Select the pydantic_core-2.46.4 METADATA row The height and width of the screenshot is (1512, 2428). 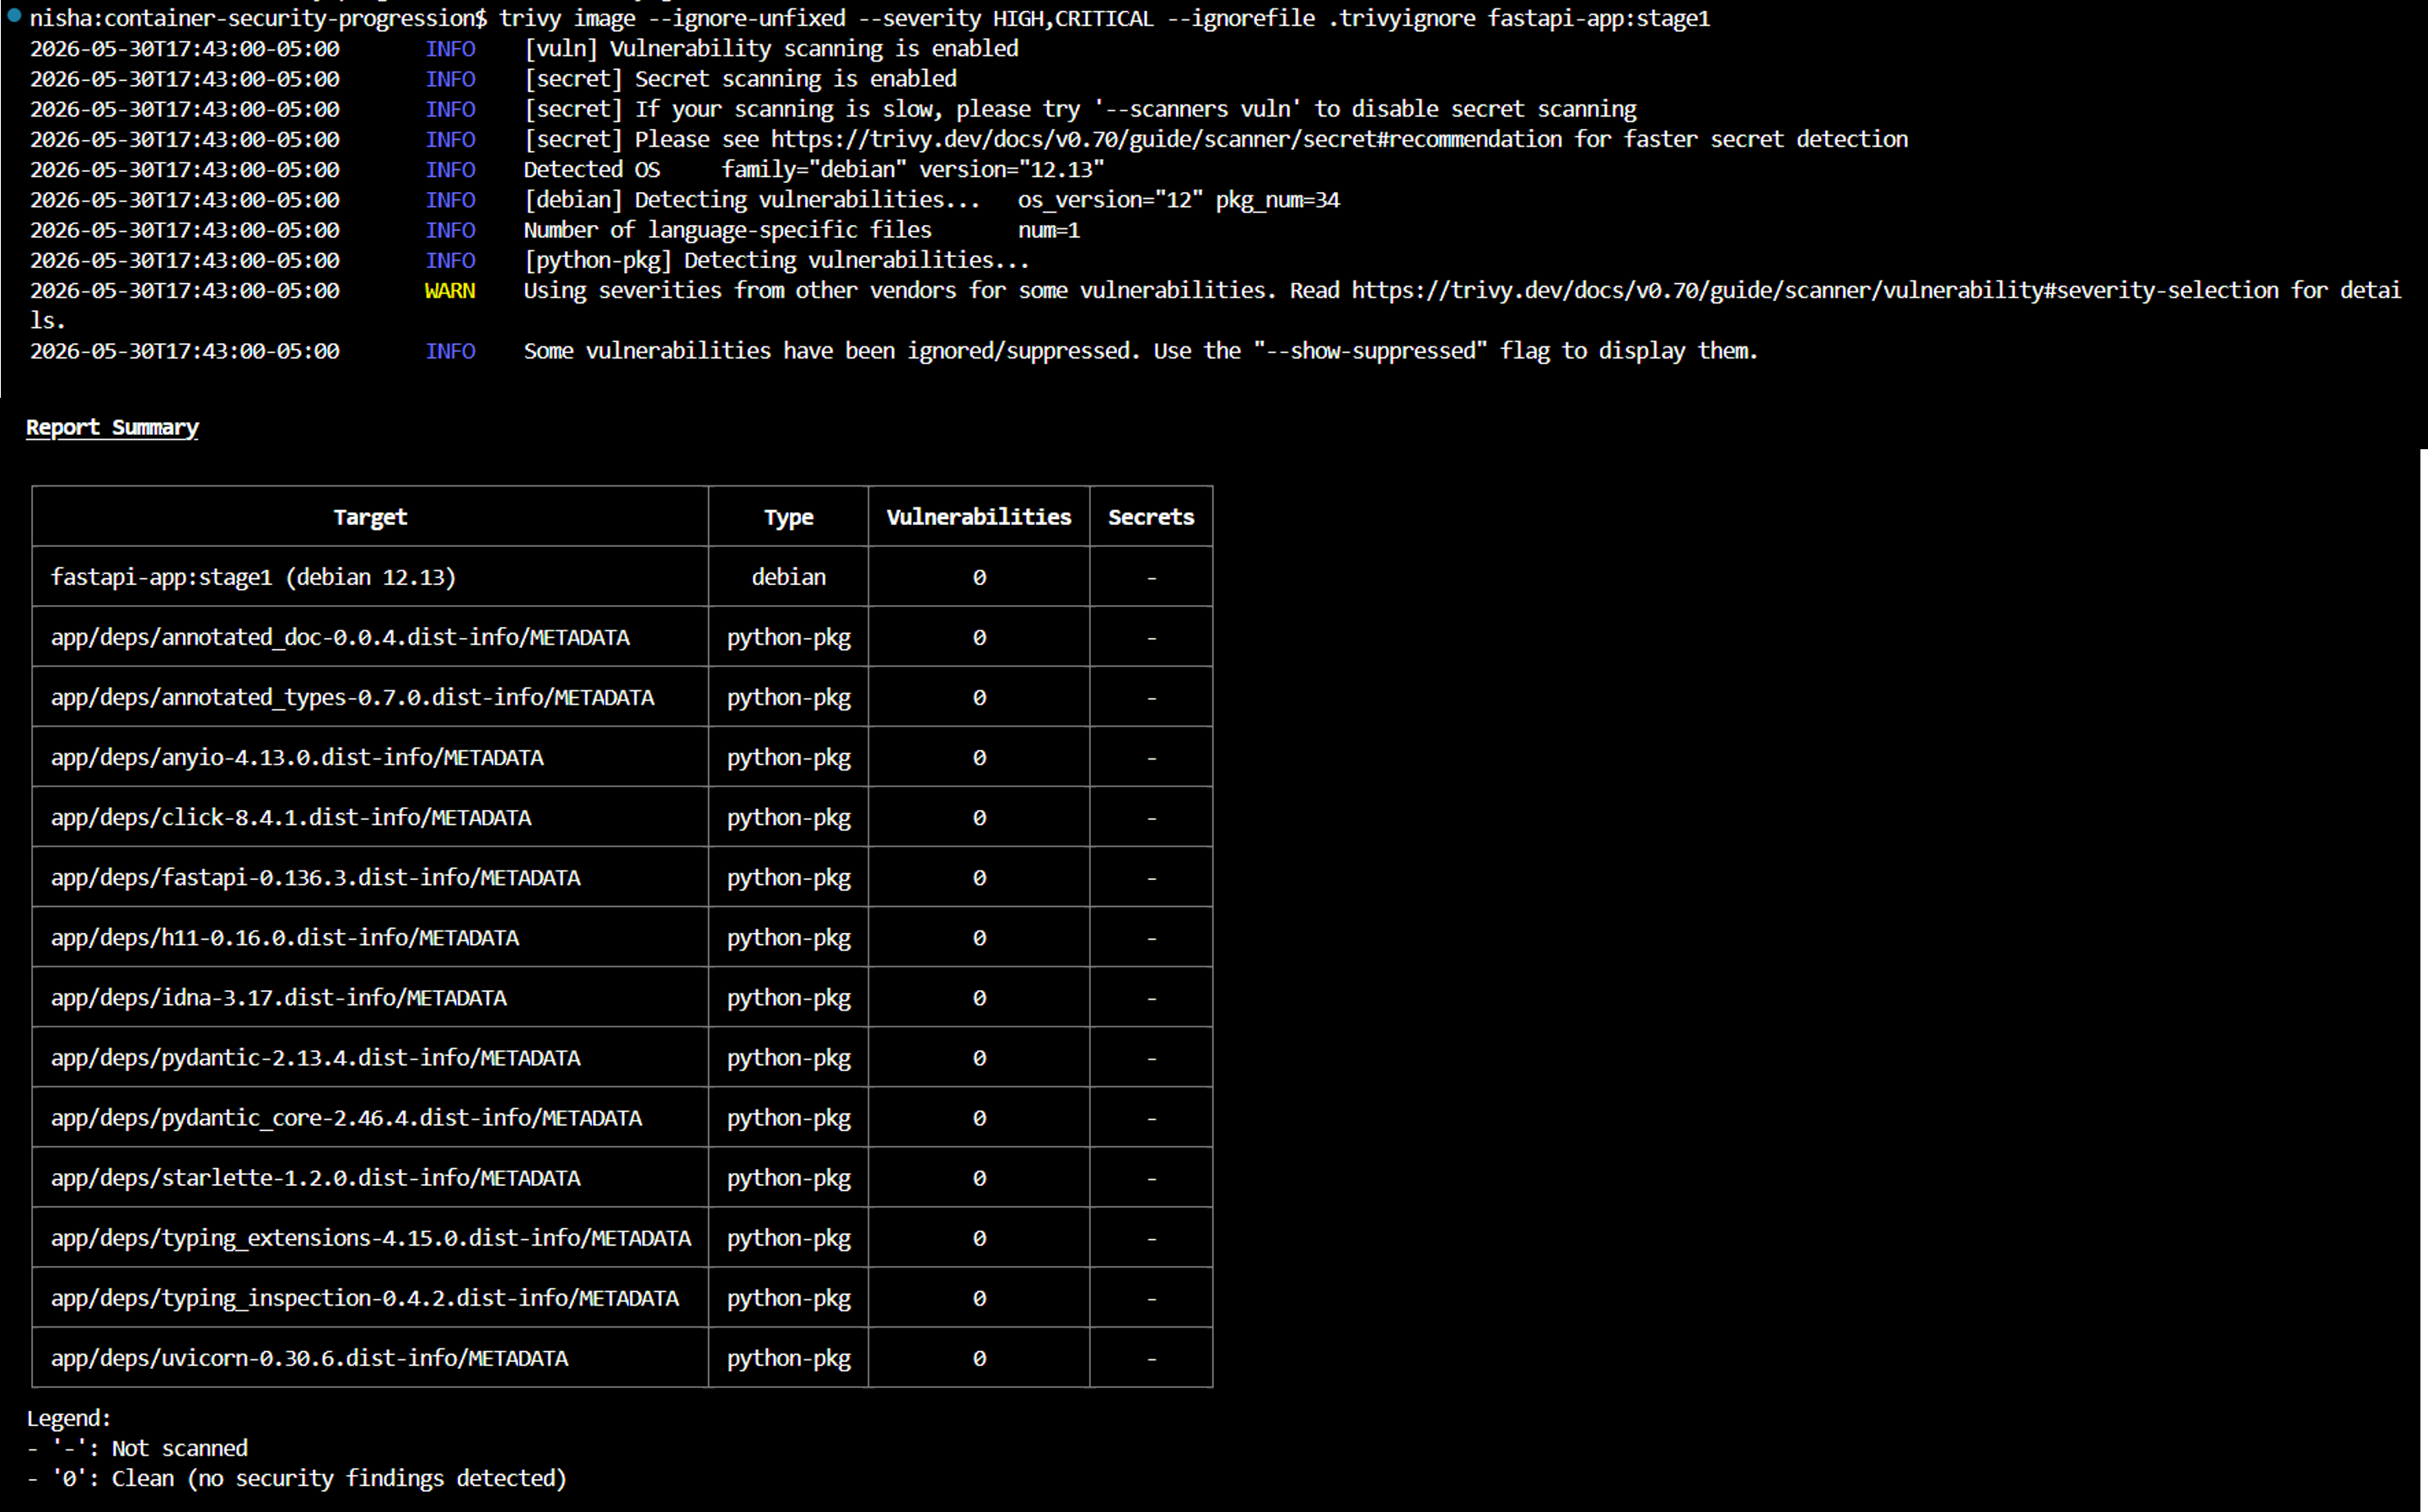point(622,1117)
